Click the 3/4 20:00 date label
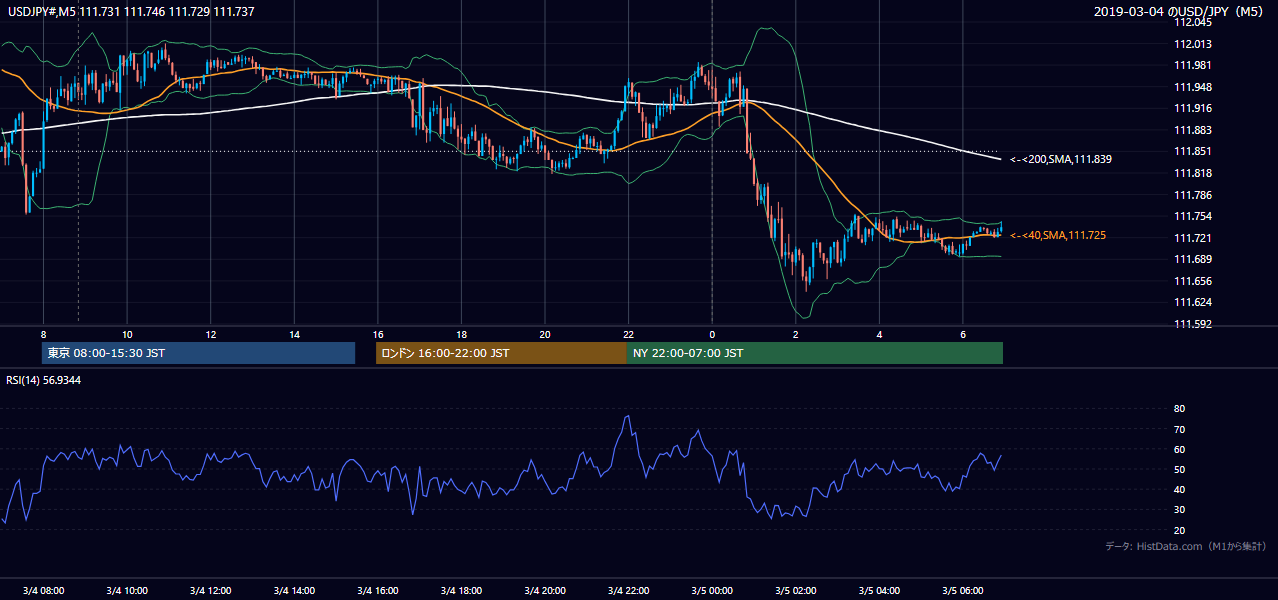 (x=544, y=590)
